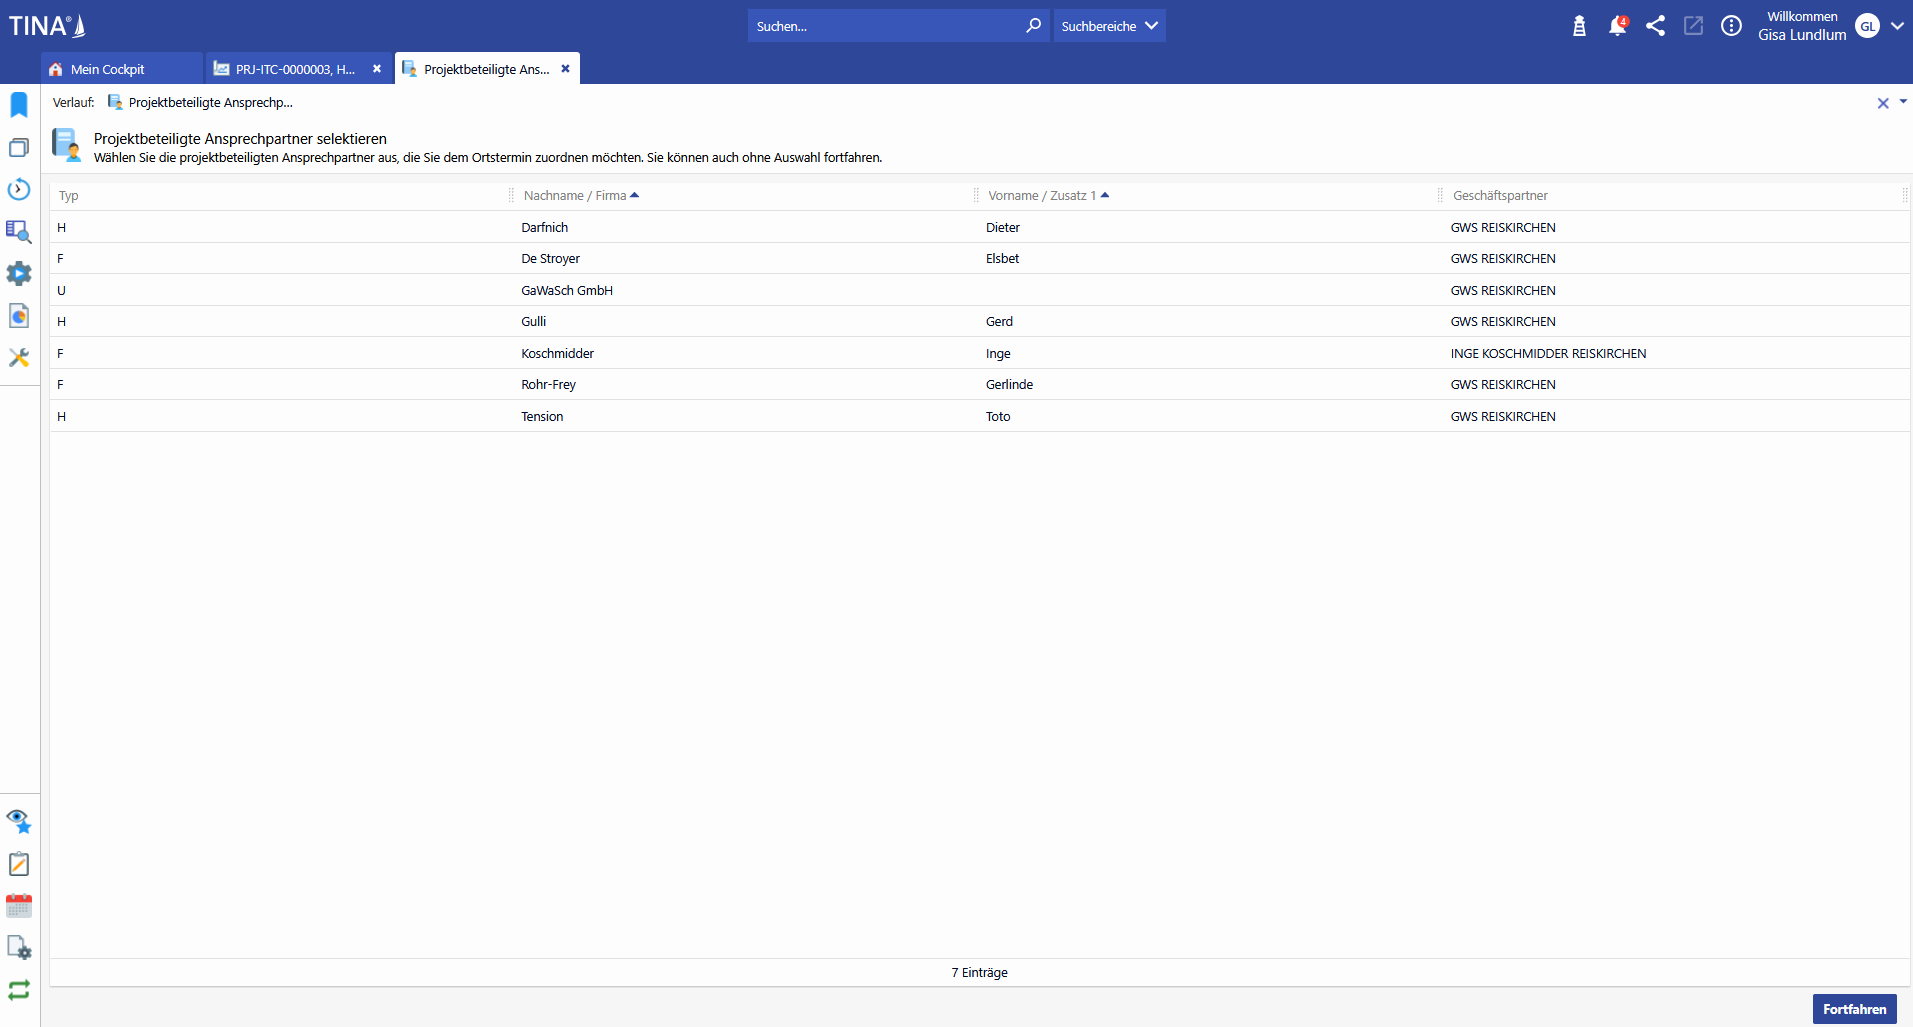1913x1027 pixels.
Task: Click the info circle icon in header
Action: click(1731, 26)
